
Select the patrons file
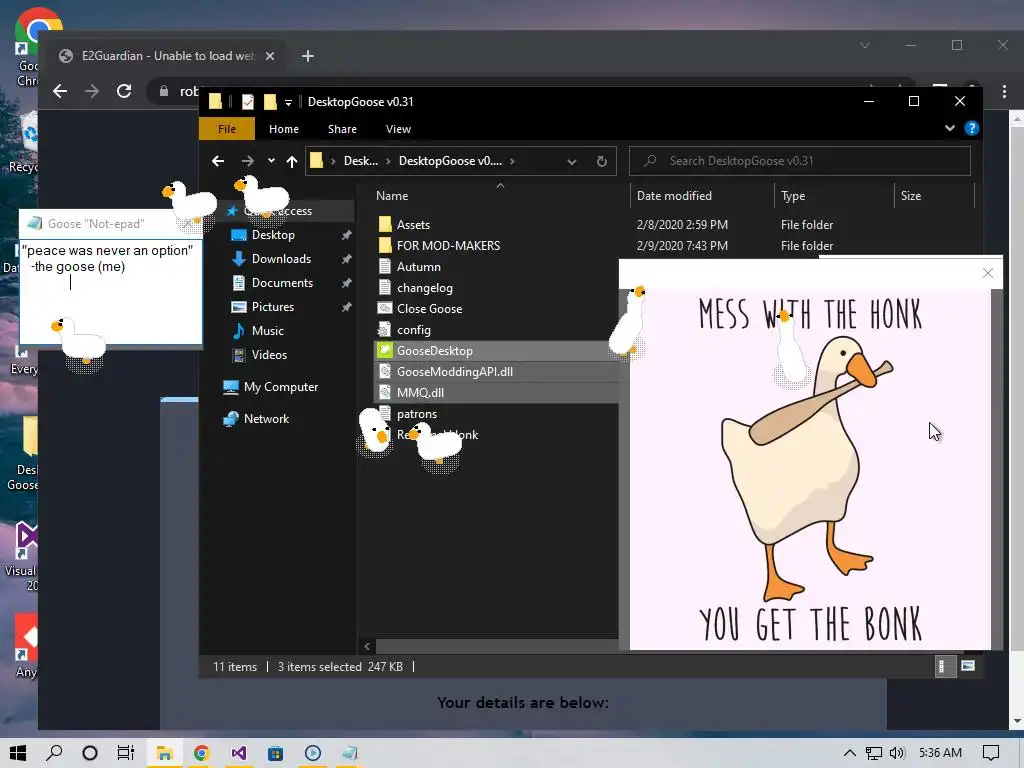click(417, 414)
